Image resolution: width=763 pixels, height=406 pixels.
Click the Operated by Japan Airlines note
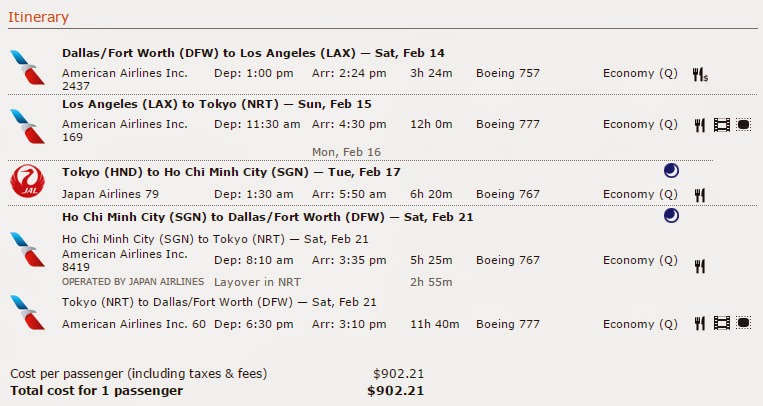coord(133,282)
